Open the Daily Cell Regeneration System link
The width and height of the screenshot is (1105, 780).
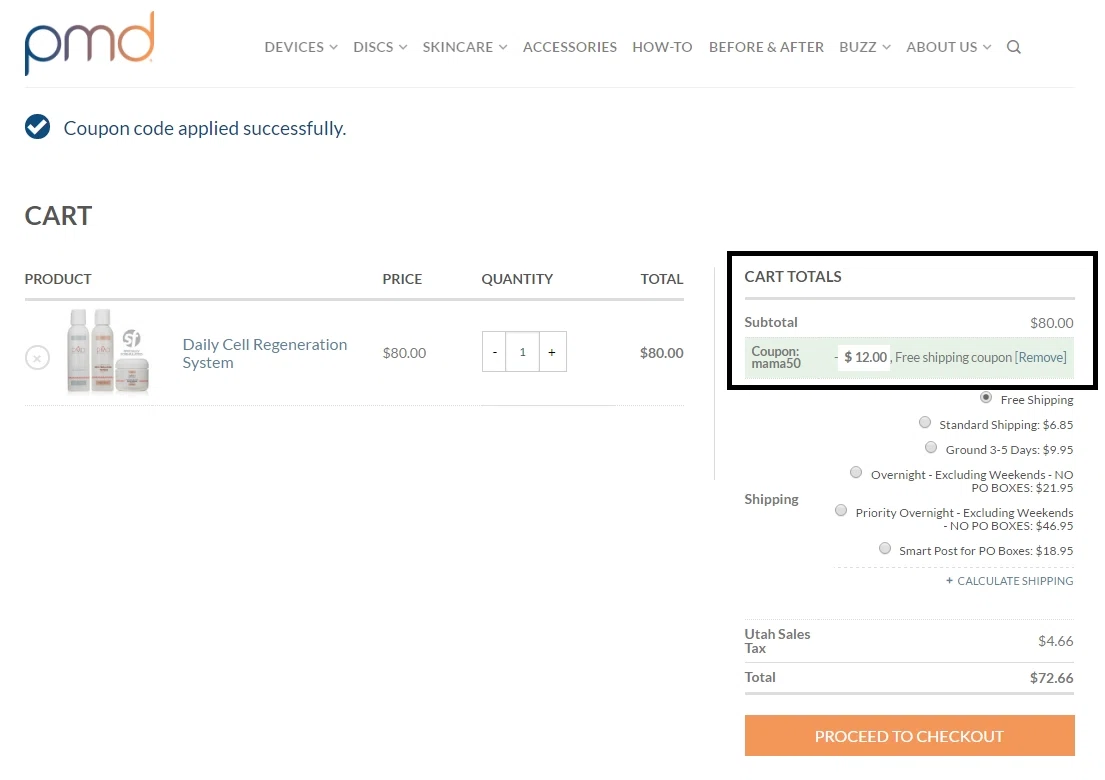264,354
